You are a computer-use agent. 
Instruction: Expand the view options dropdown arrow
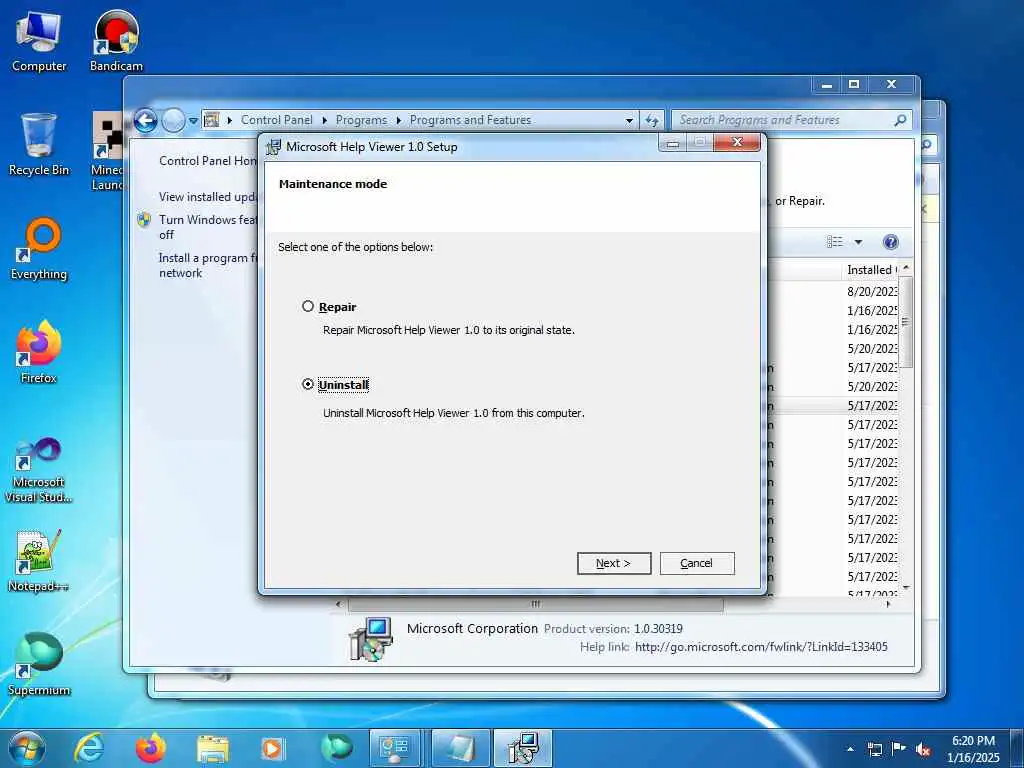tap(858, 242)
